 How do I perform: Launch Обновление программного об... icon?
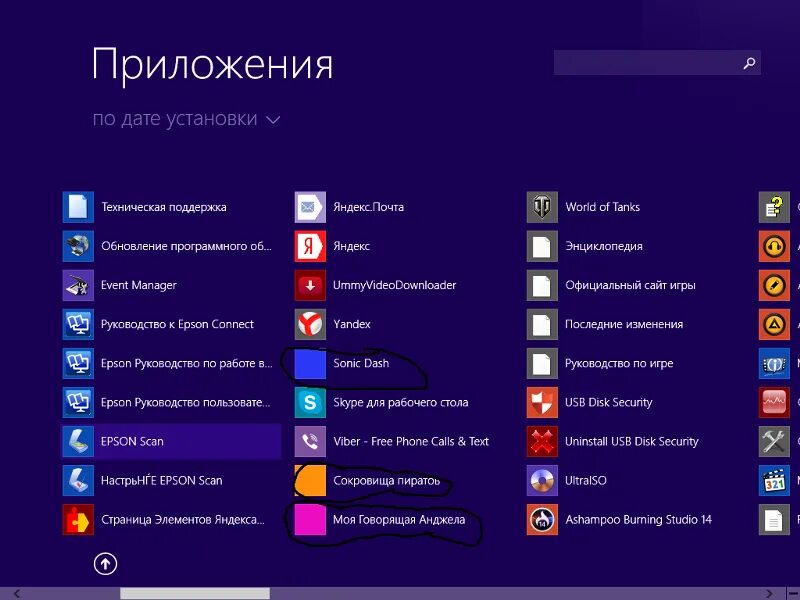(x=78, y=246)
